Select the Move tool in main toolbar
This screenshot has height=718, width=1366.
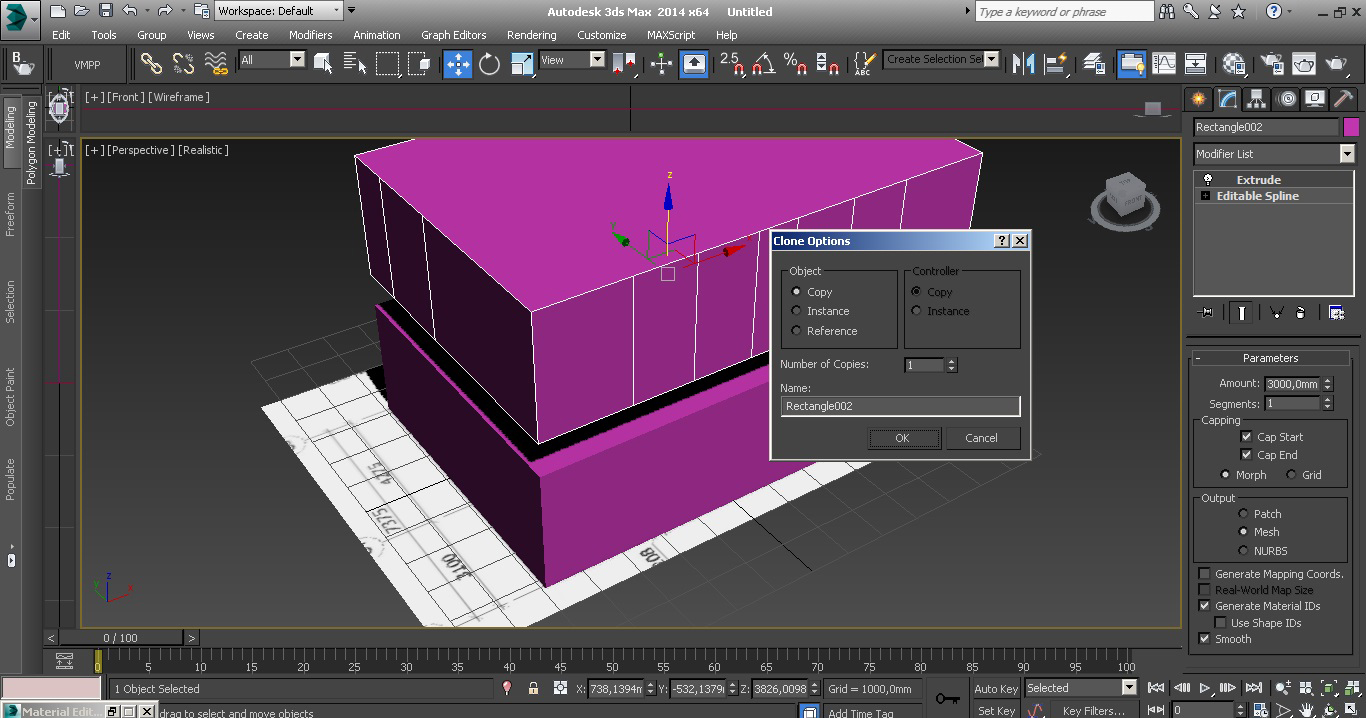[457, 64]
